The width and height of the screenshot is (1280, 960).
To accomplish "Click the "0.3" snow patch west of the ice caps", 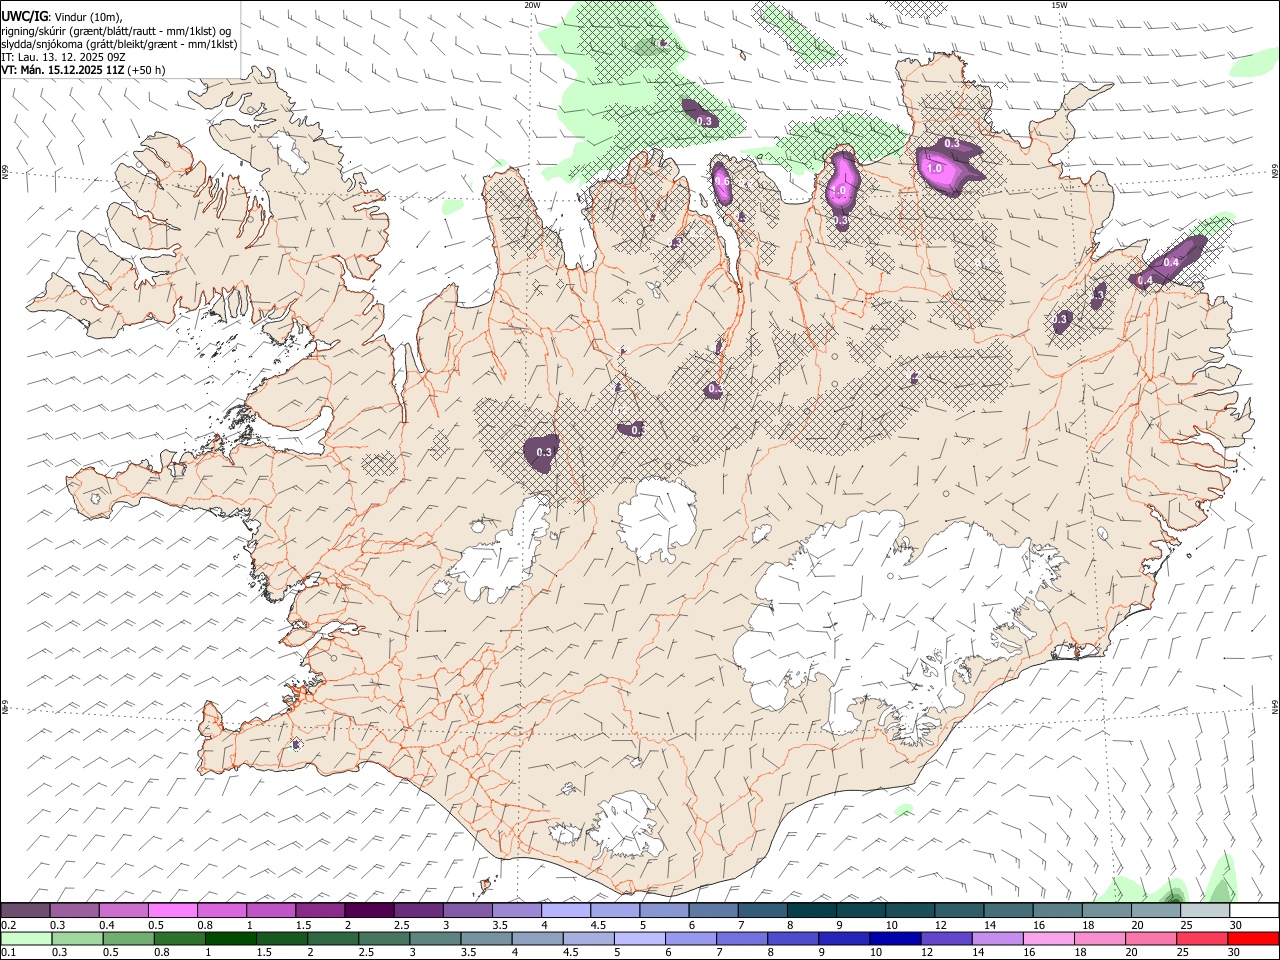I will (542, 452).
